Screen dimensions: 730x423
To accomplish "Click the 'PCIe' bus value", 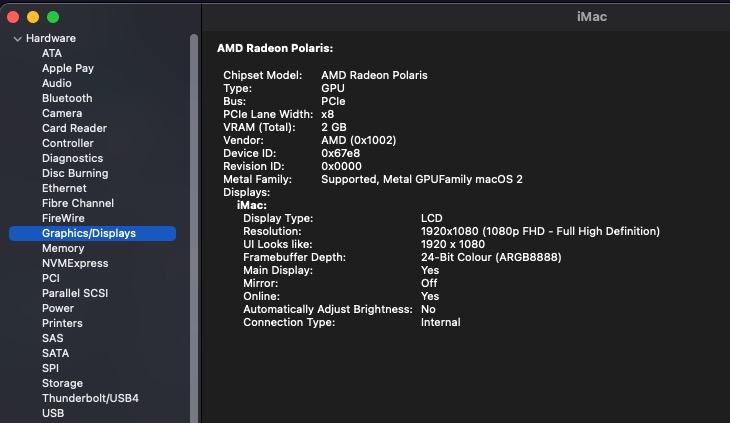I will (x=333, y=101).
